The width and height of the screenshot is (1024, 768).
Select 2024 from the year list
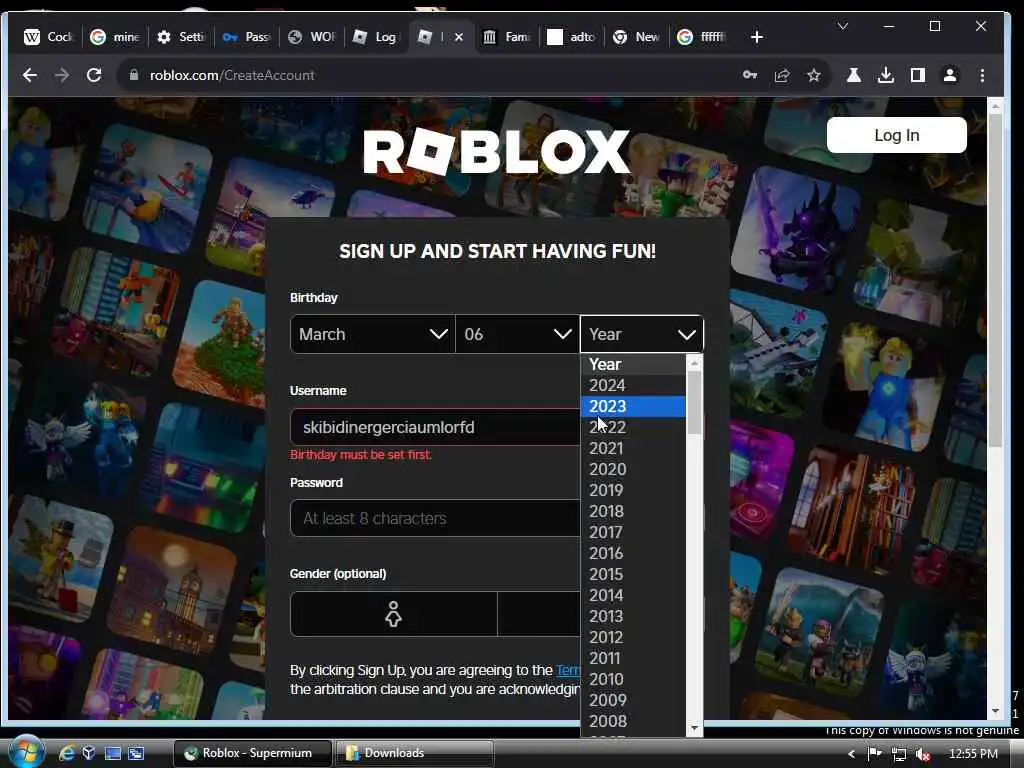click(633, 385)
